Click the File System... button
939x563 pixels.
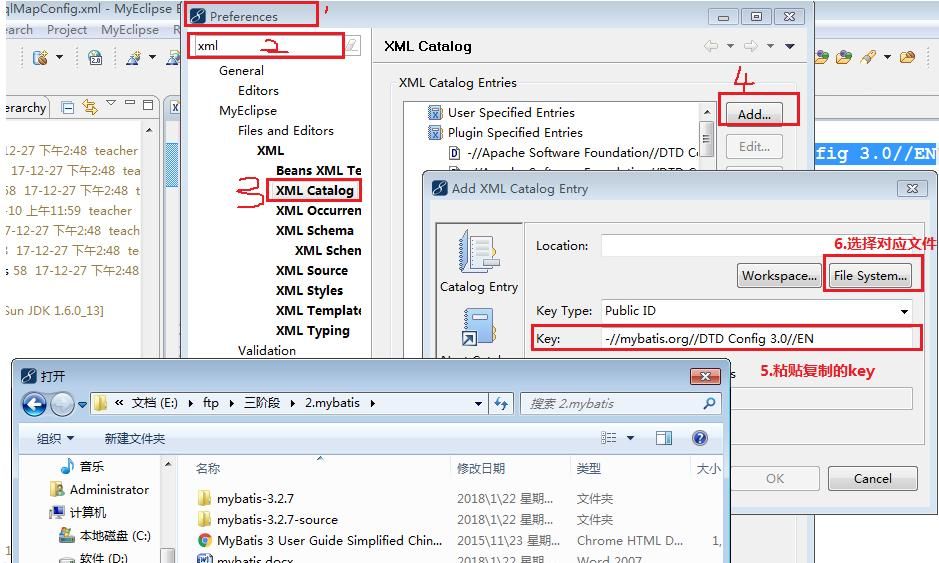(869, 276)
